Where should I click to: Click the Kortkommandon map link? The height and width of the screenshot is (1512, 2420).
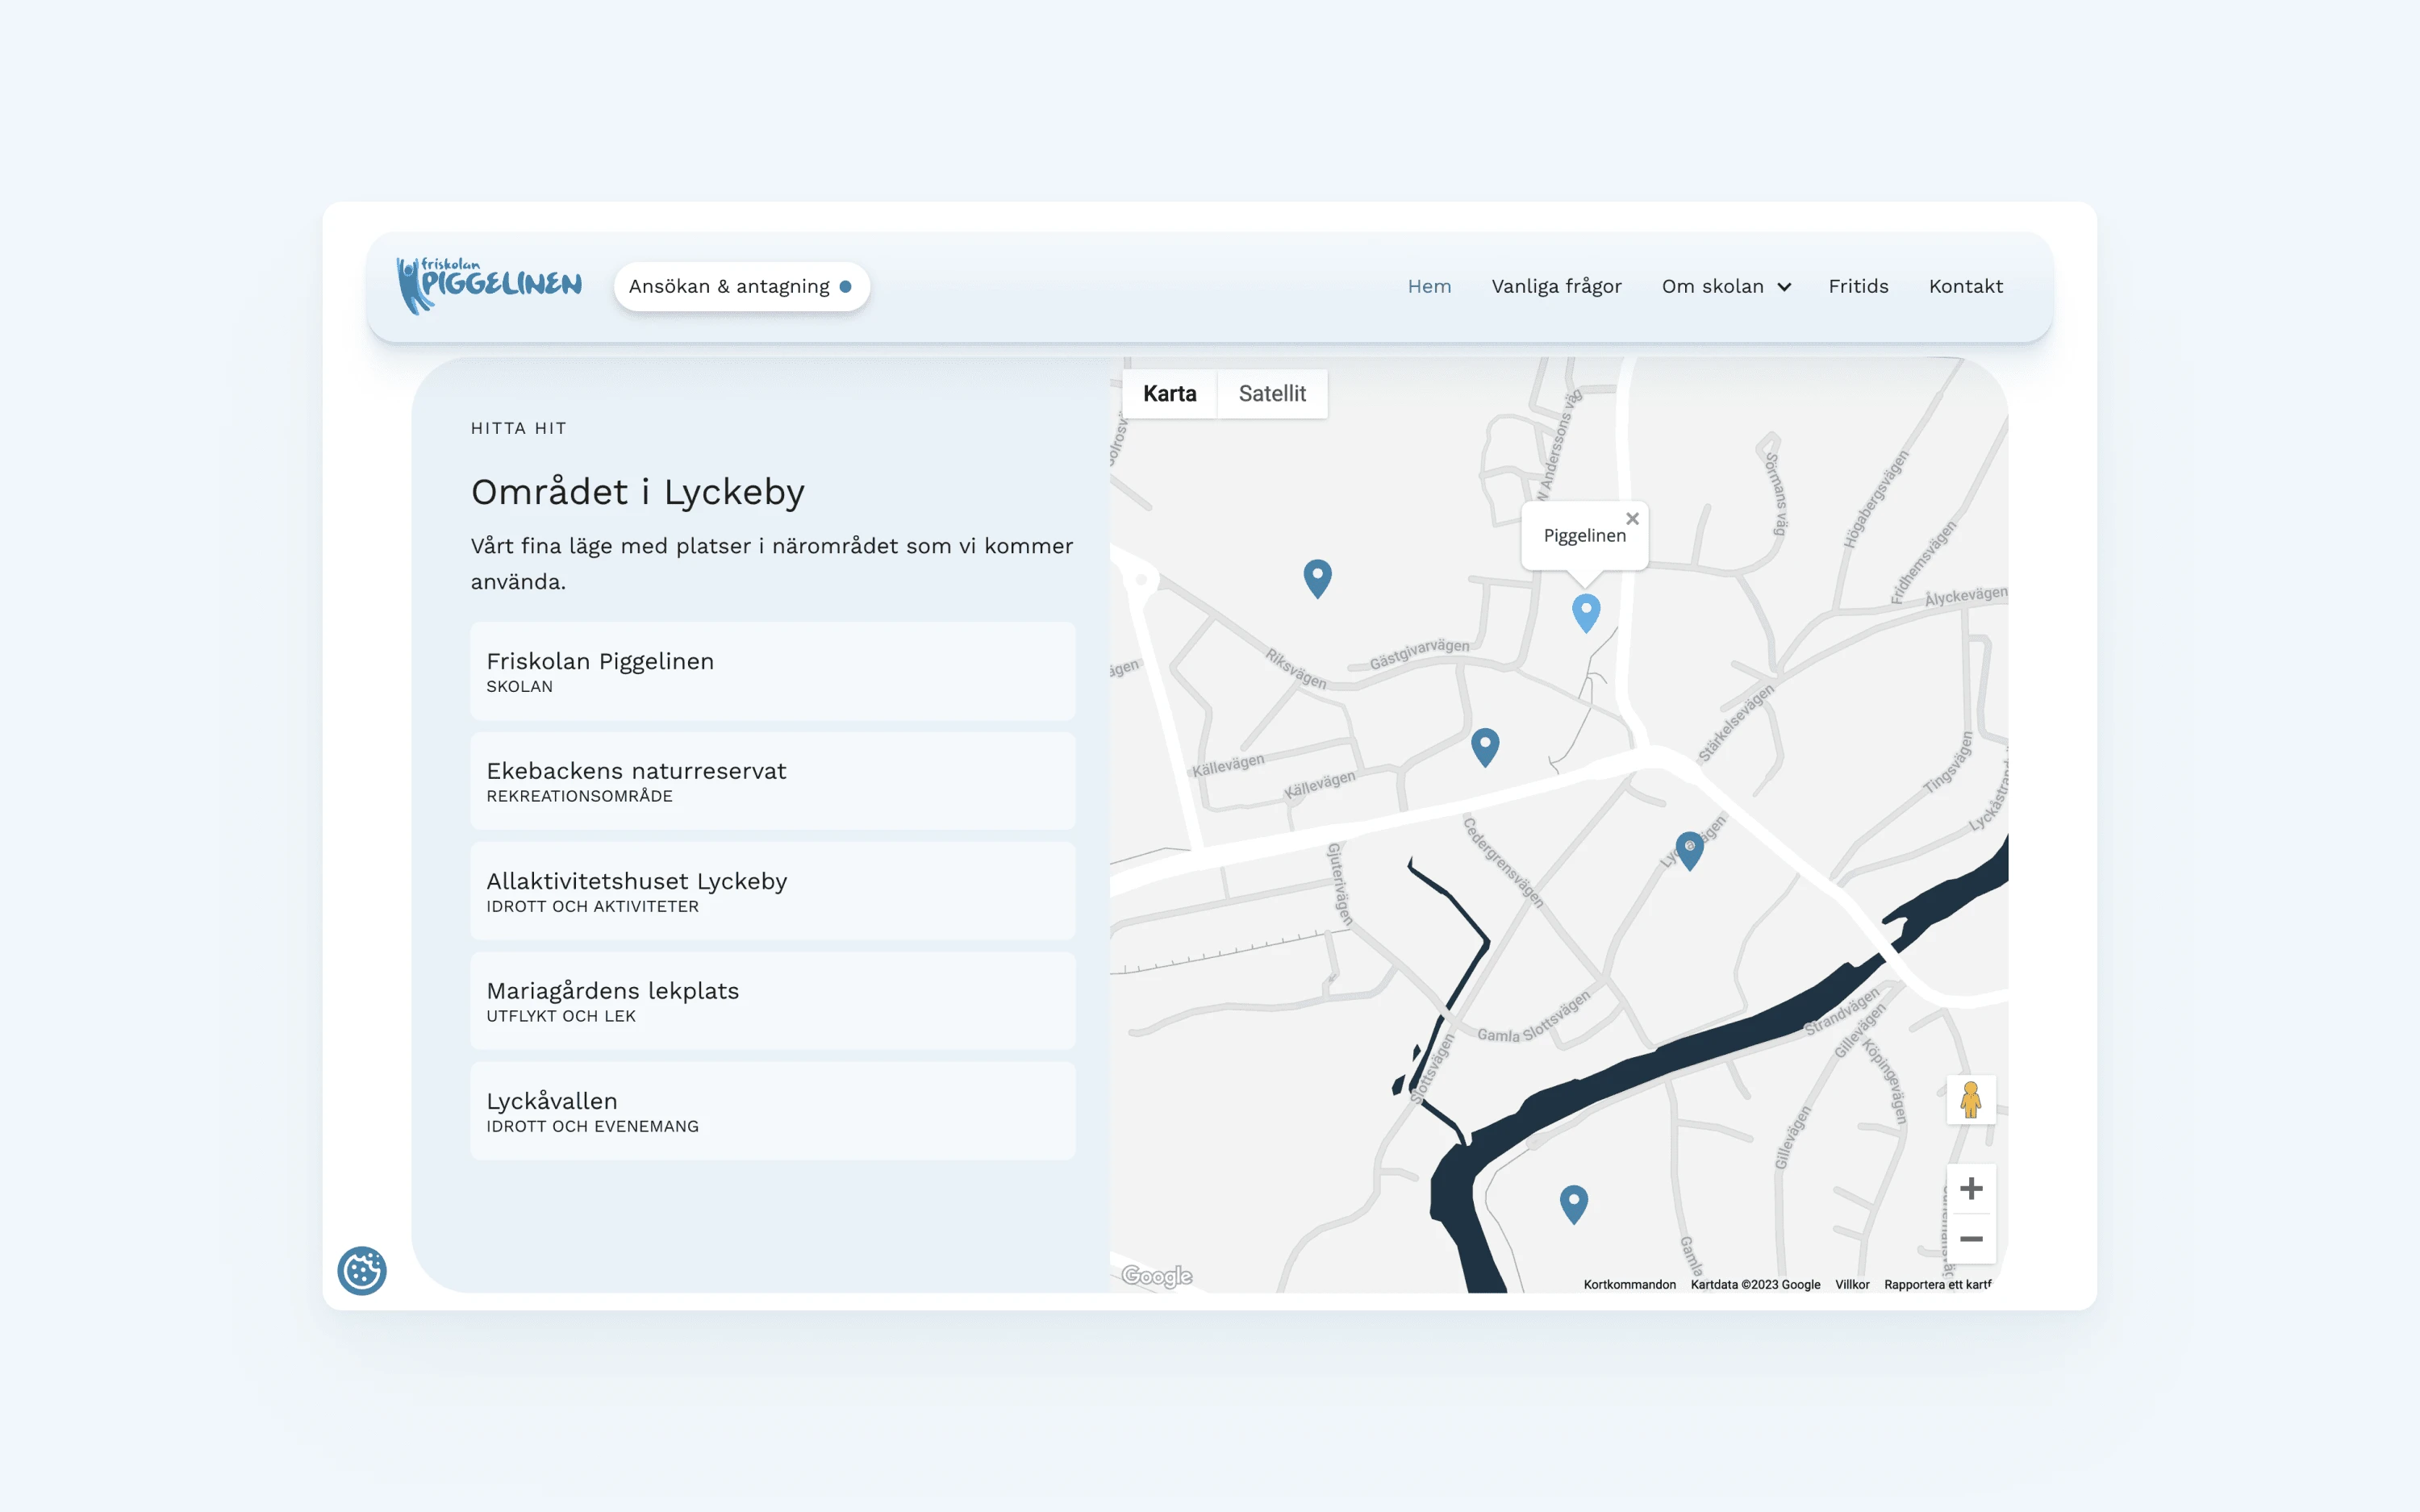(1629, 1284)
